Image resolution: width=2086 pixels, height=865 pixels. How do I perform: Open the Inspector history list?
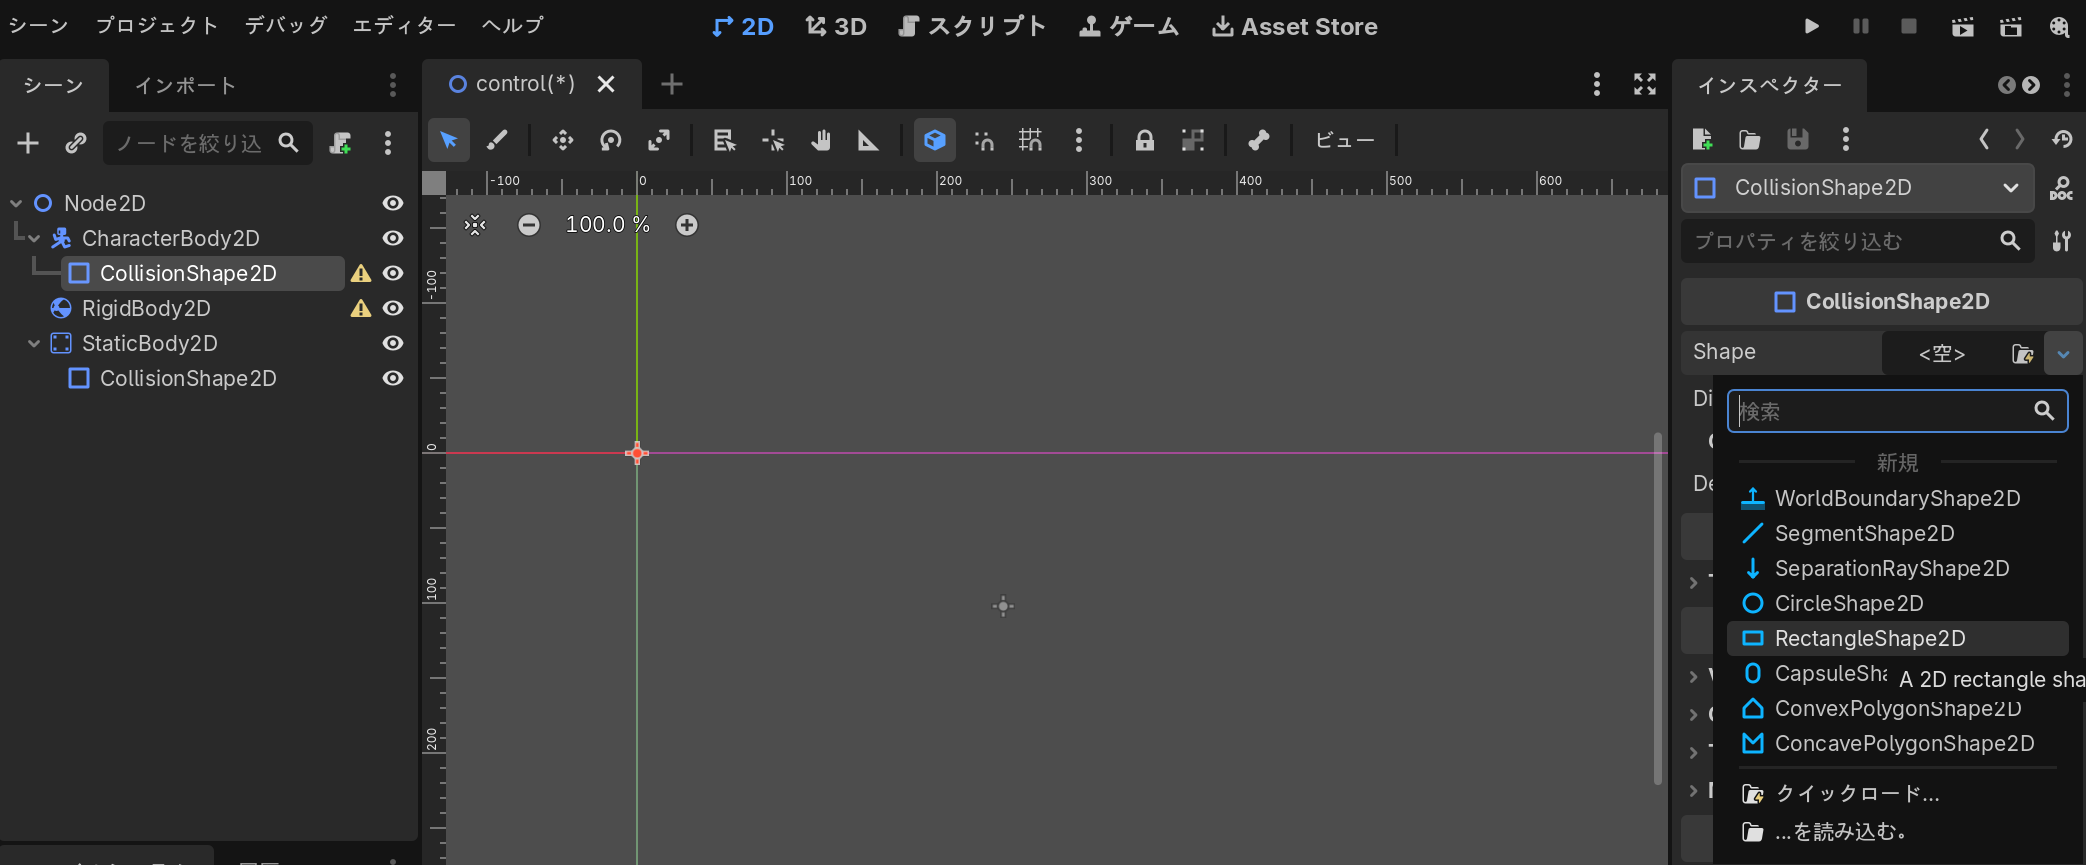pos(2062,139)
